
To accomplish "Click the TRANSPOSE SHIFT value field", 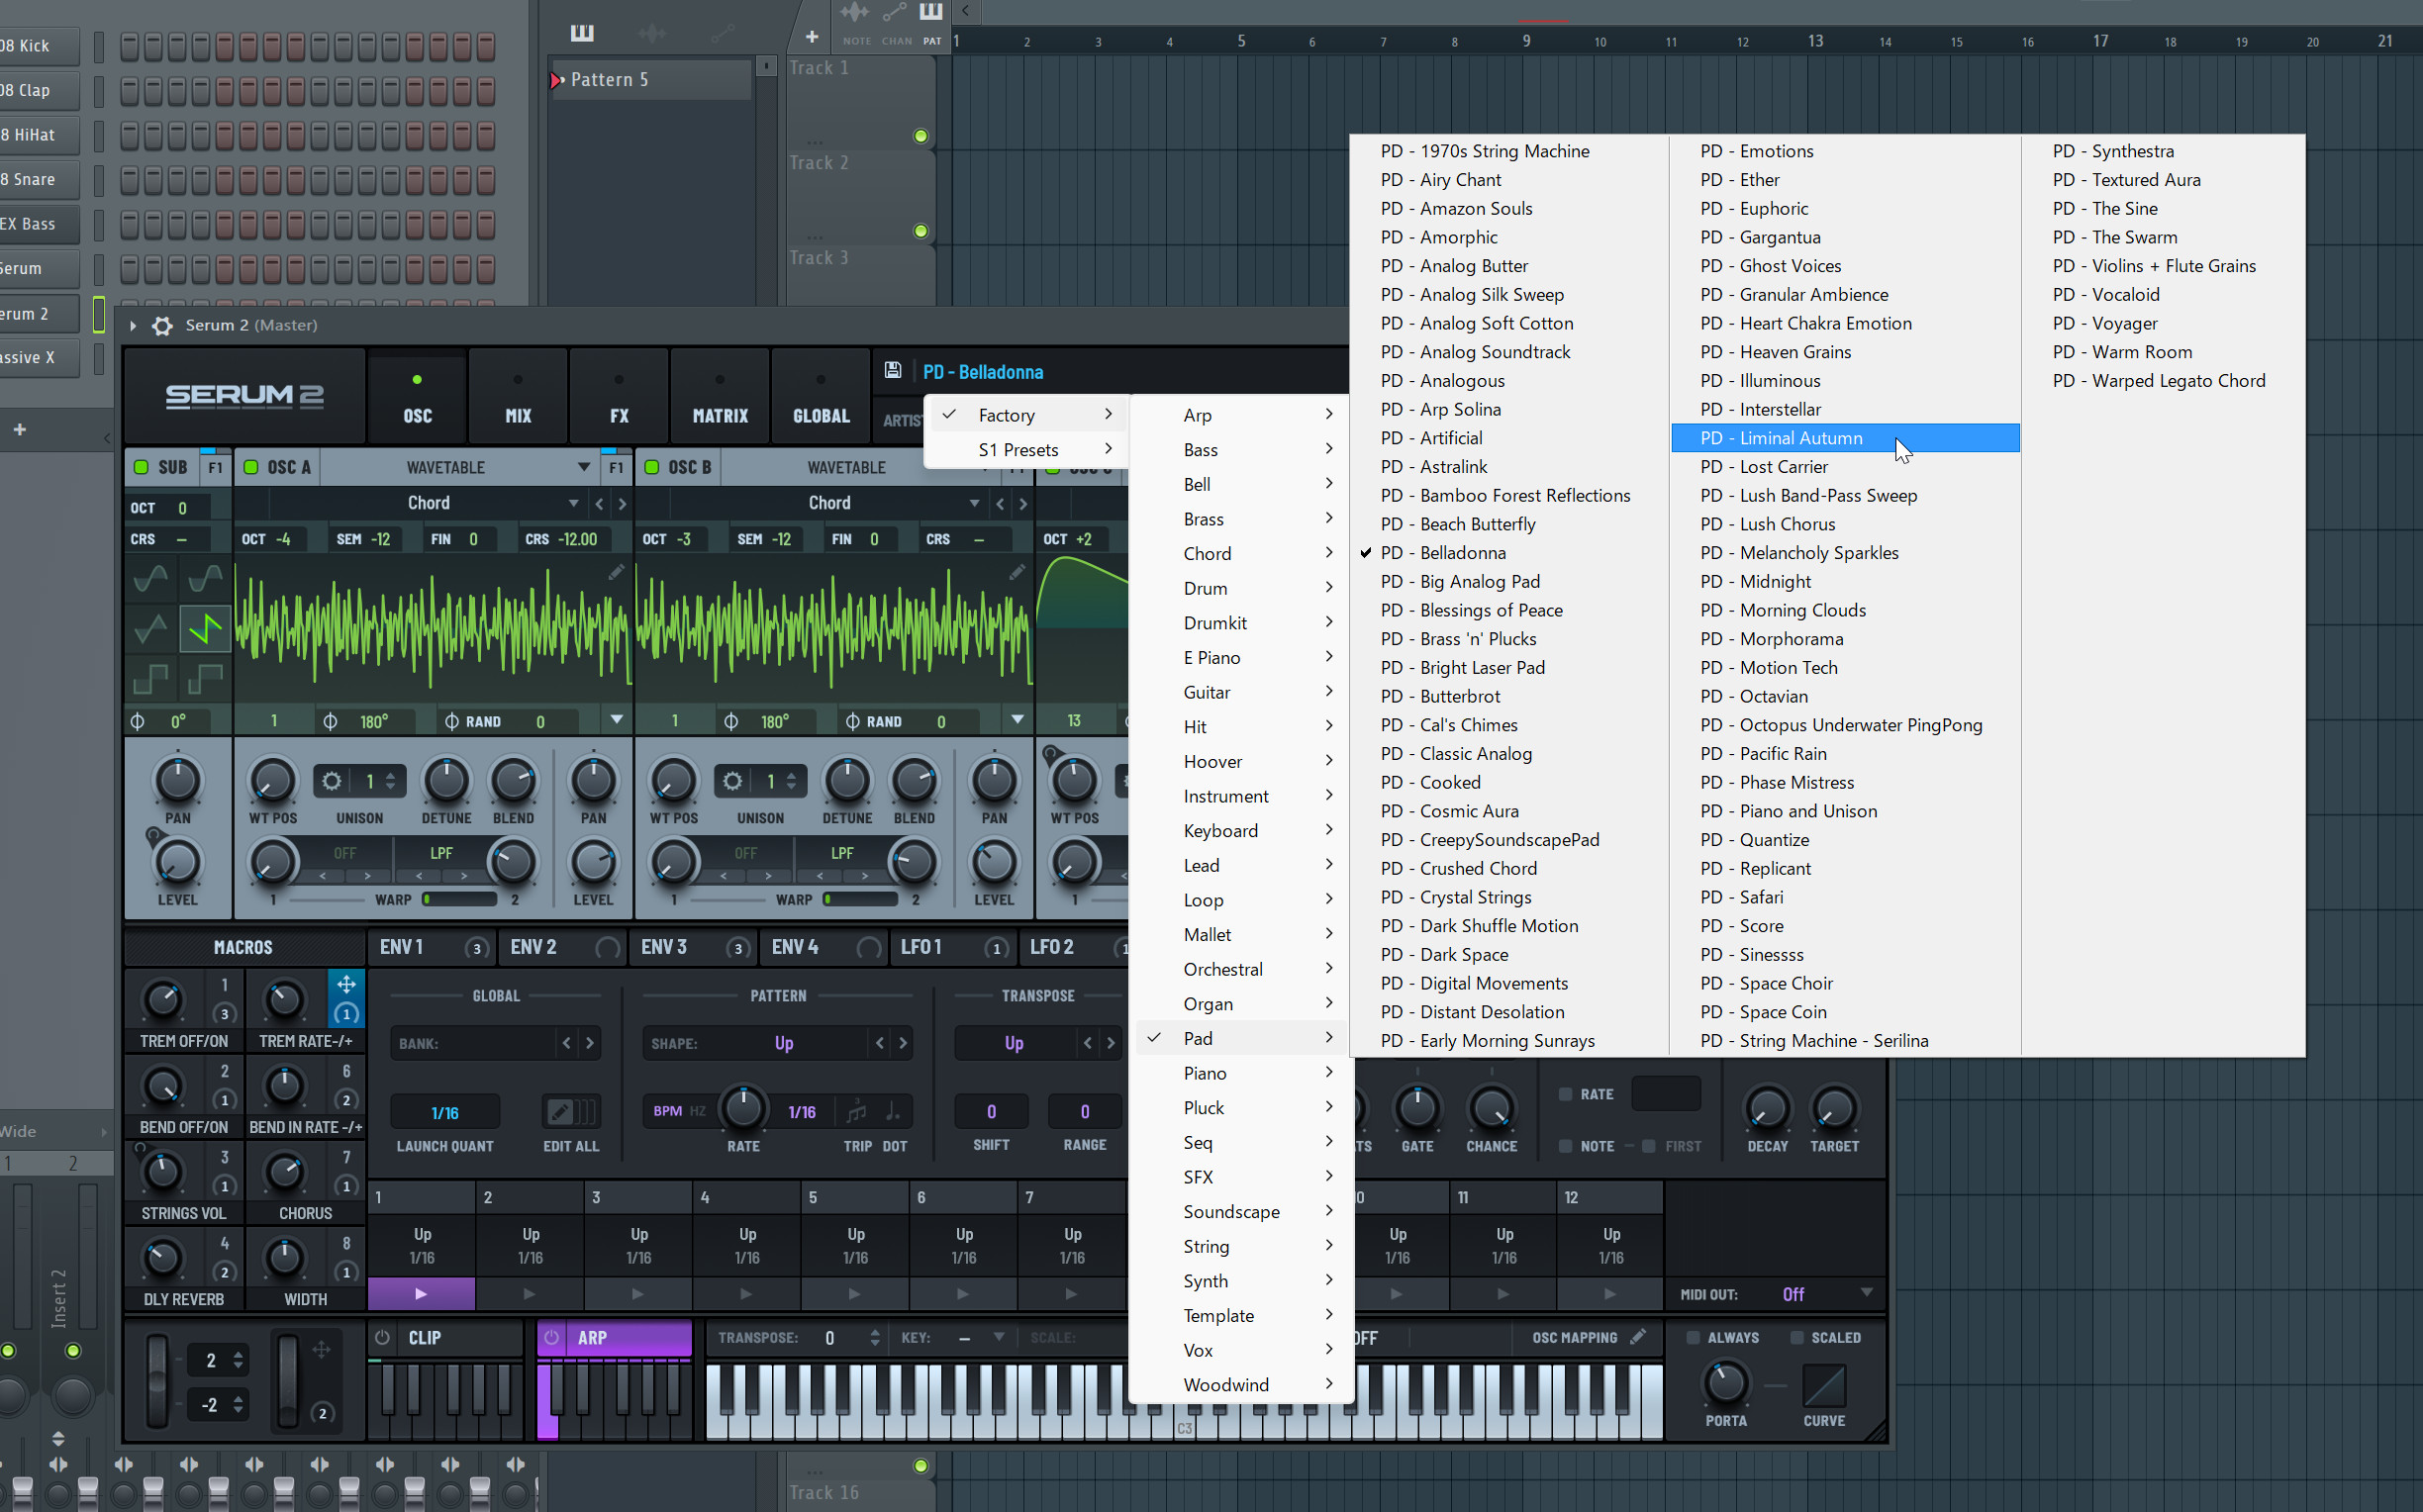I will point(991,1111).
